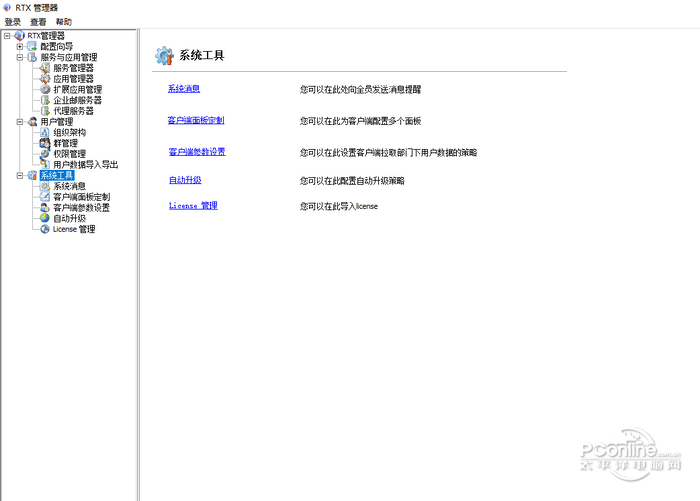The width and height of the screenshot is (700, 501).
Task: Click description text 您可以在此配置自动升级策略
Action: 352,181
